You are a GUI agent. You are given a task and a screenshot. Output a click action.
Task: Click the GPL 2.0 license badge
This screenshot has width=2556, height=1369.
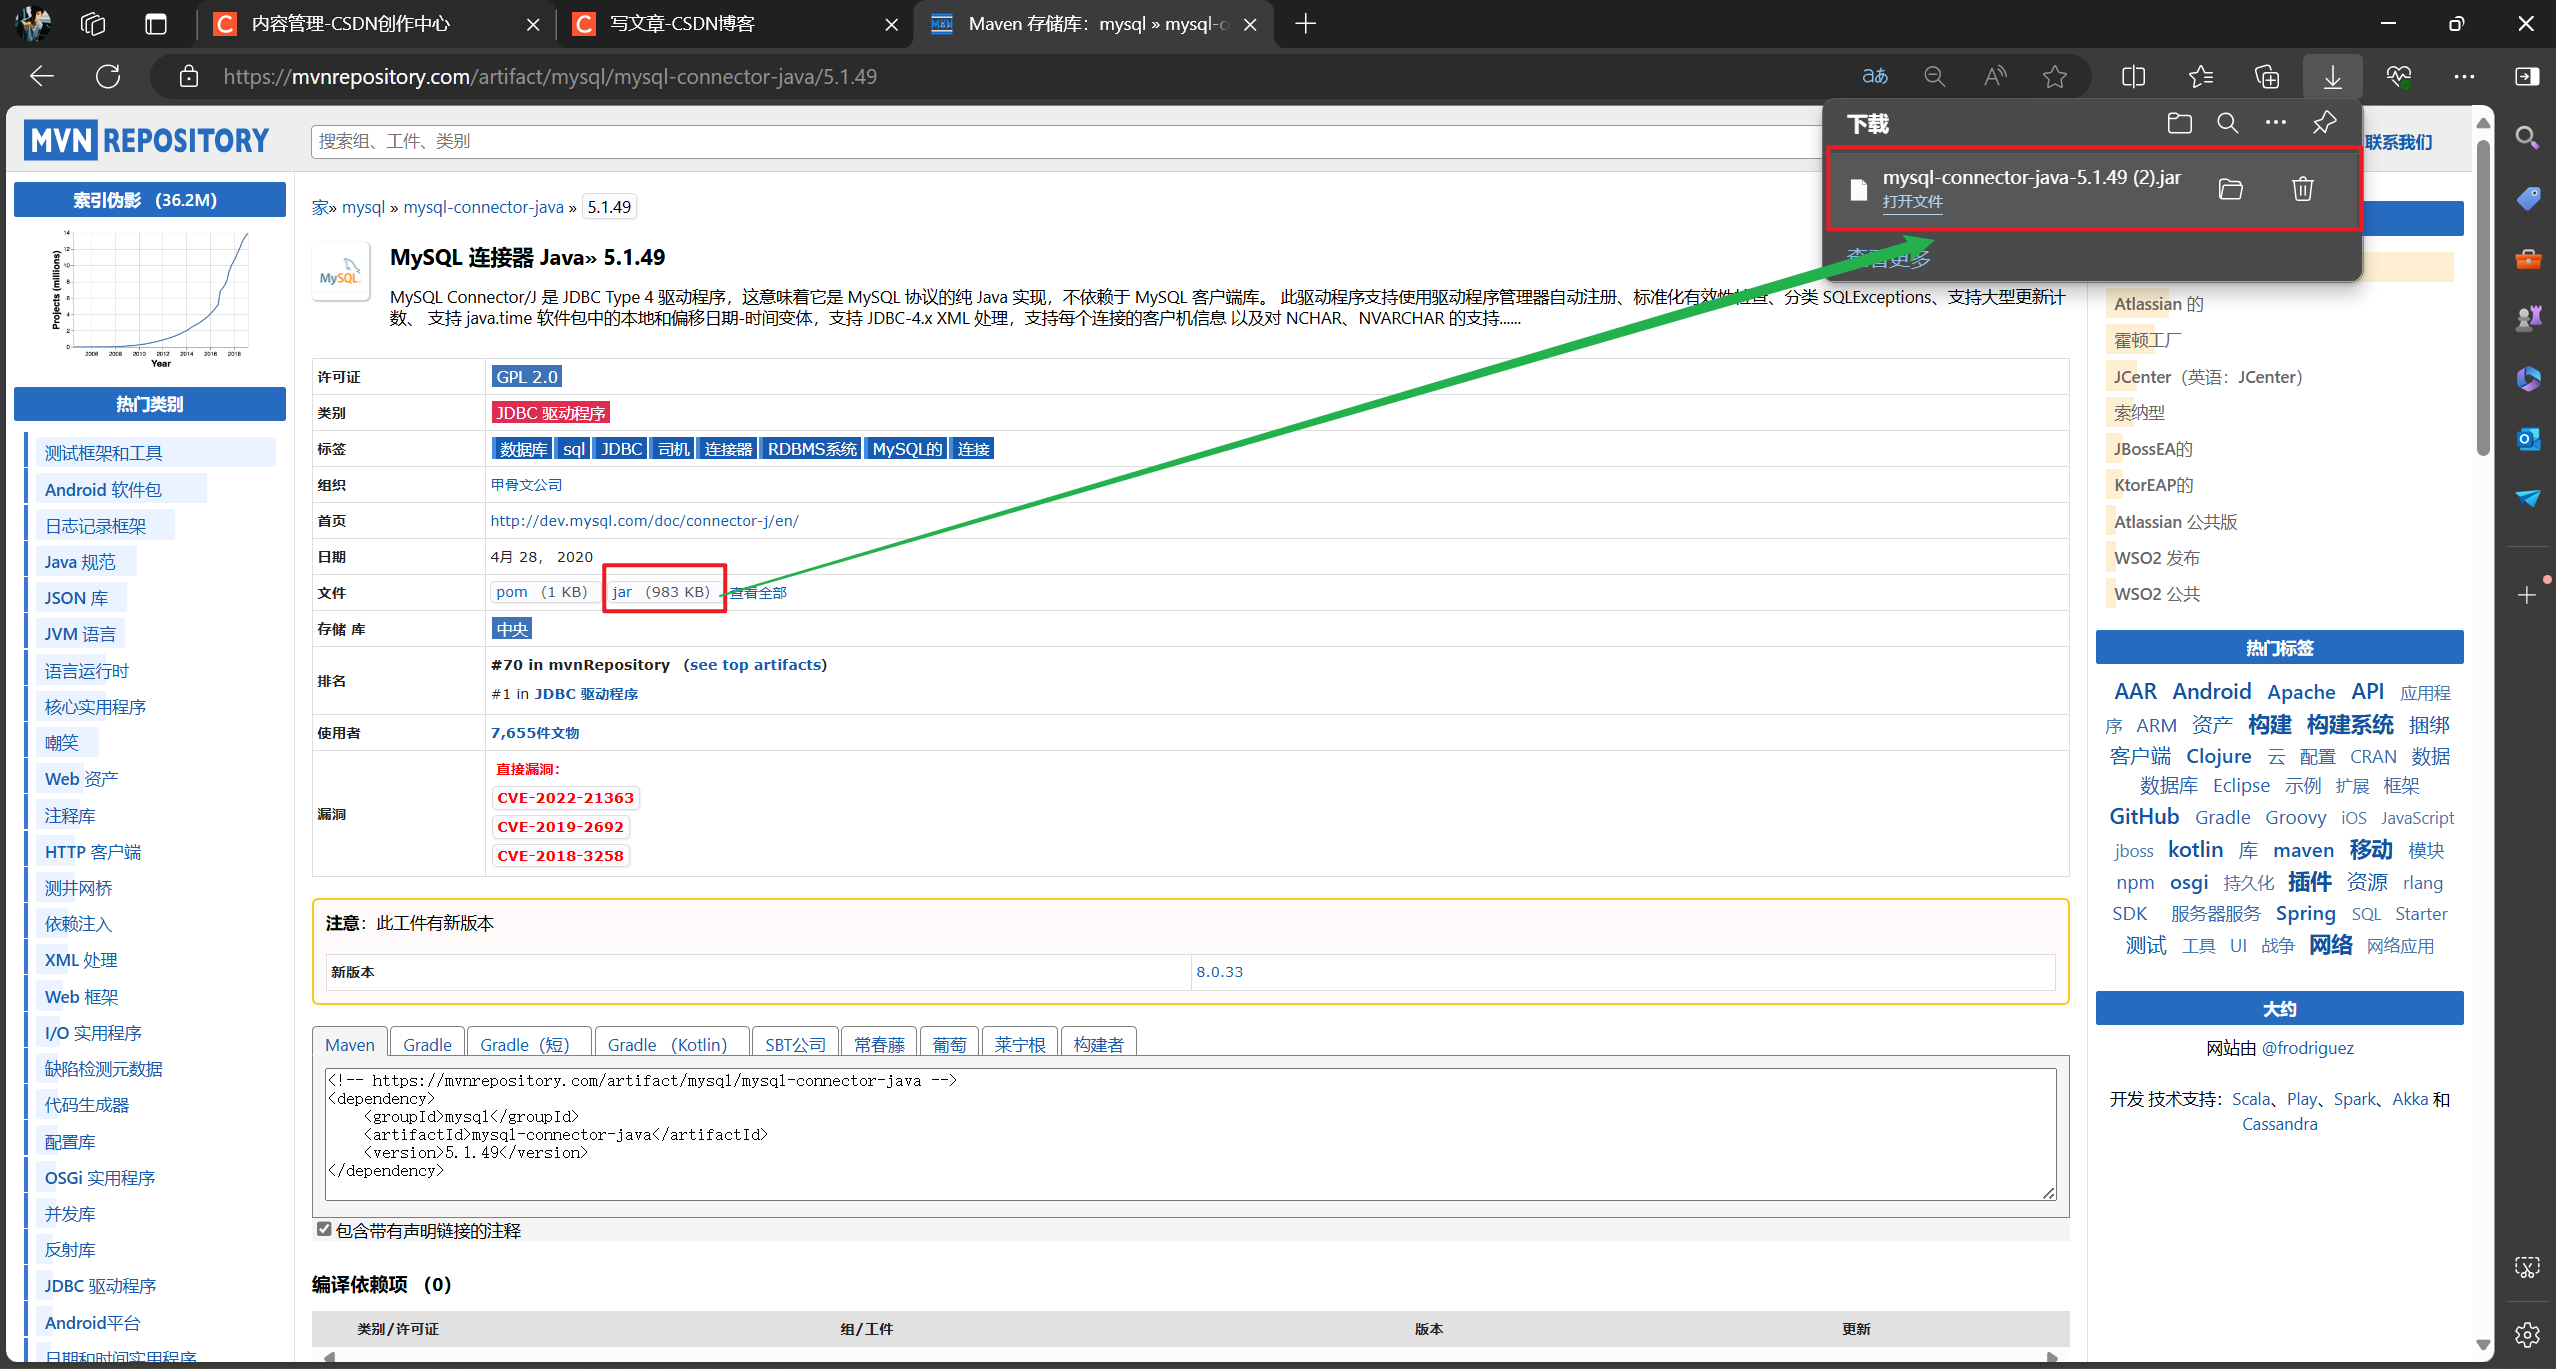tap(527, 377)
